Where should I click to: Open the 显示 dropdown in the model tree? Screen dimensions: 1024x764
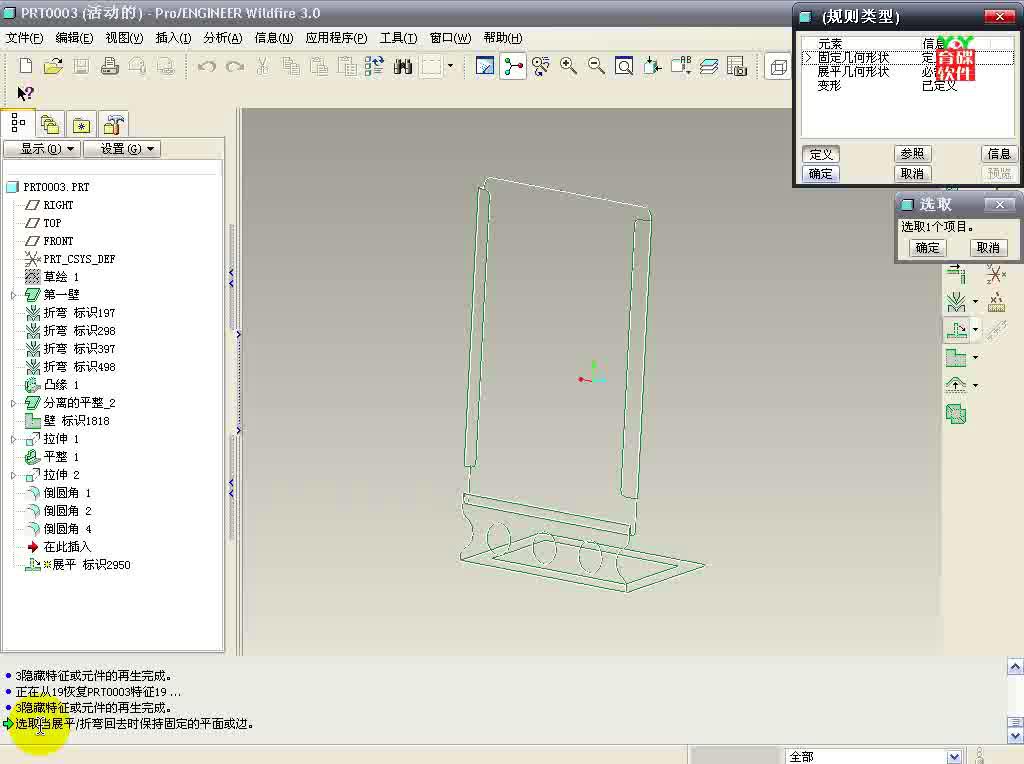(42, 149)
